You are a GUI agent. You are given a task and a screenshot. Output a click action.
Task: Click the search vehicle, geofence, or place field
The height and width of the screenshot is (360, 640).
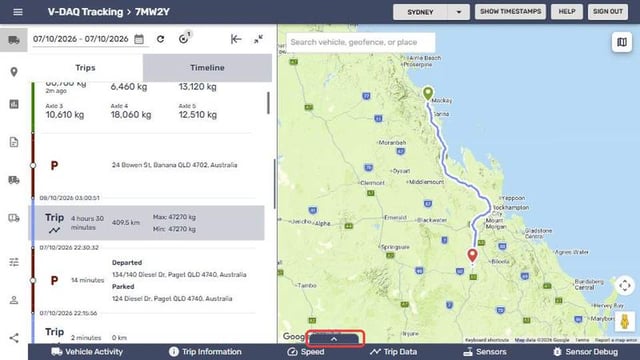point(361,42)
